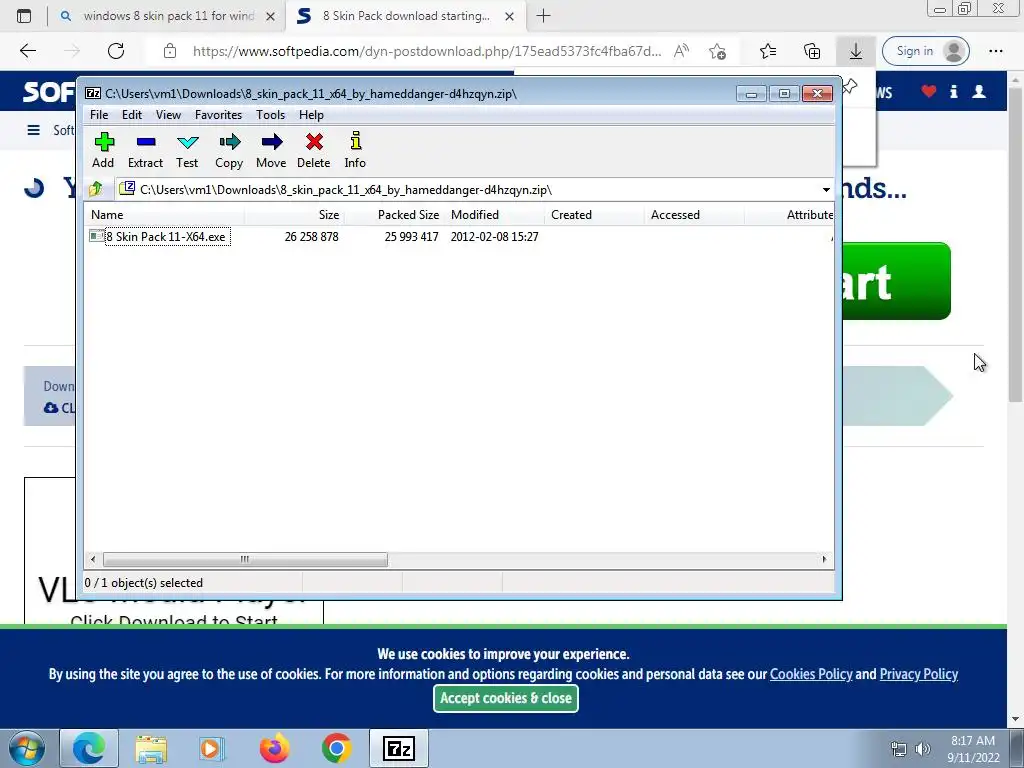1024x768 pixels.
Task: Refresh the Softpedia page
Action: click(x=116, y=51)
